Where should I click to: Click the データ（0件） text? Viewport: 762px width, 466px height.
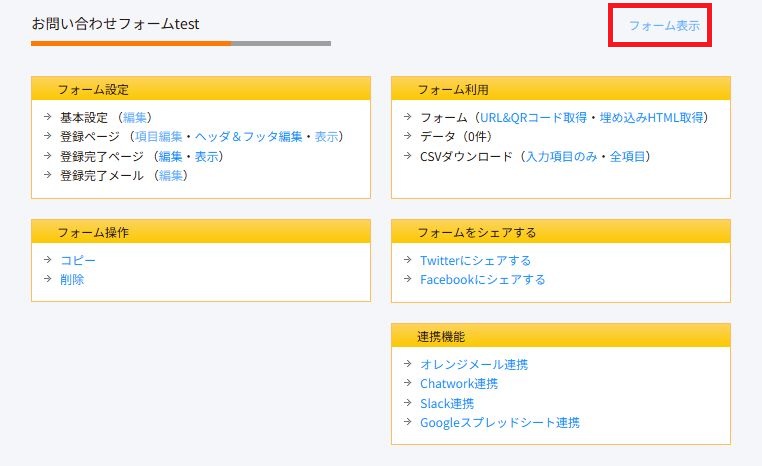click(x=456, y=137)
